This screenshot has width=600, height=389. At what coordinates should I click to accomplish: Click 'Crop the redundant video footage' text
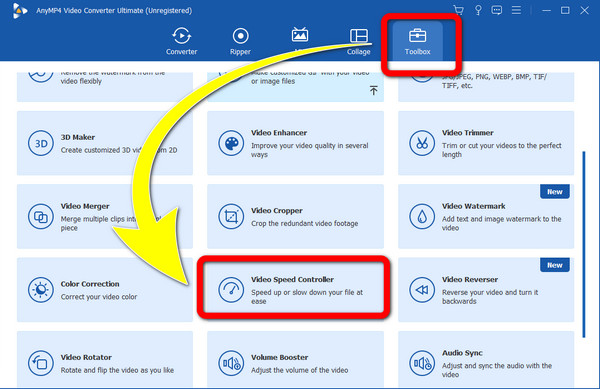coord(305,223)
